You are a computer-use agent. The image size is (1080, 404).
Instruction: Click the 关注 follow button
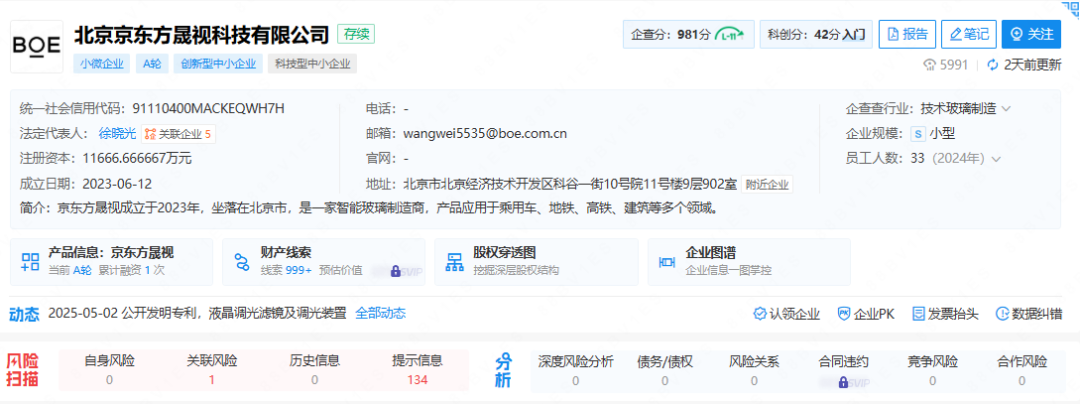(1031, 34)
